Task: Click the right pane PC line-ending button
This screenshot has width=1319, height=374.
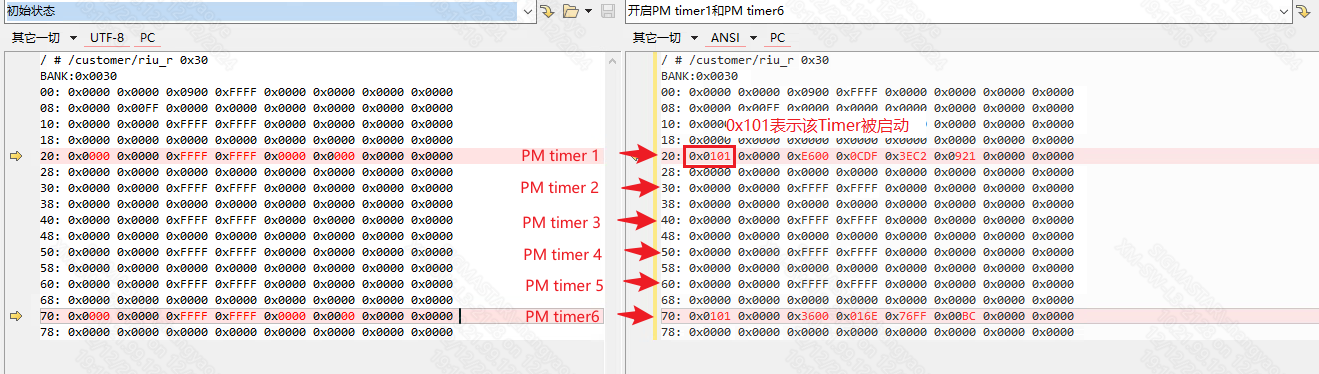Action: [x=777, y=38]
